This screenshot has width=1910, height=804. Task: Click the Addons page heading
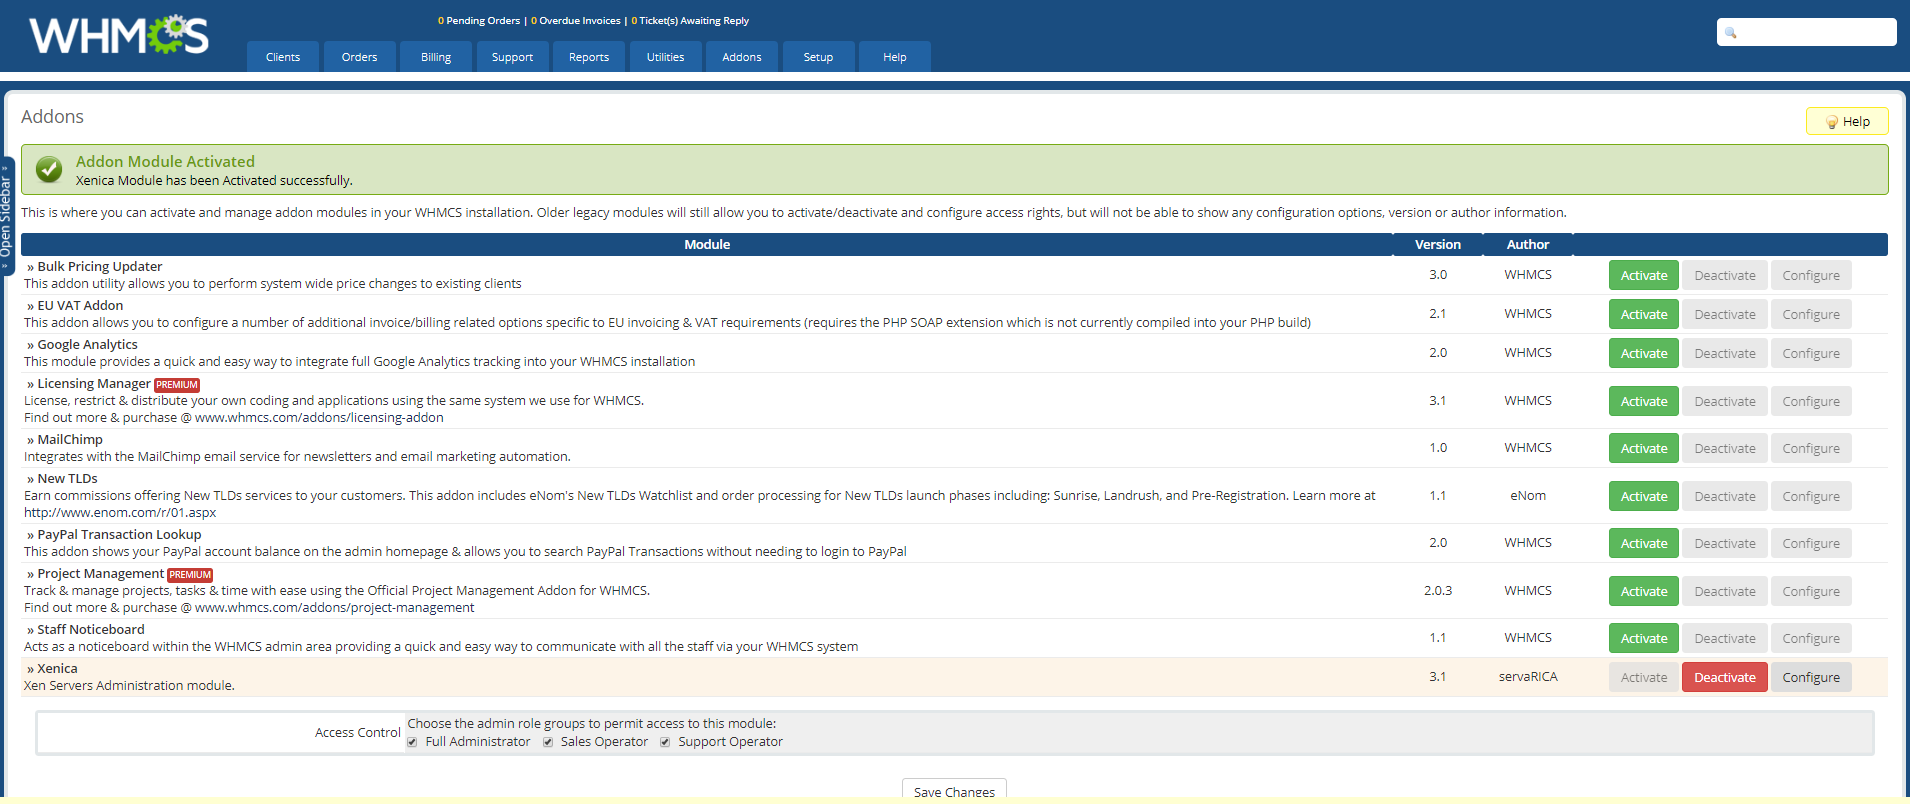pyautogui.click(x=52, y=117)
